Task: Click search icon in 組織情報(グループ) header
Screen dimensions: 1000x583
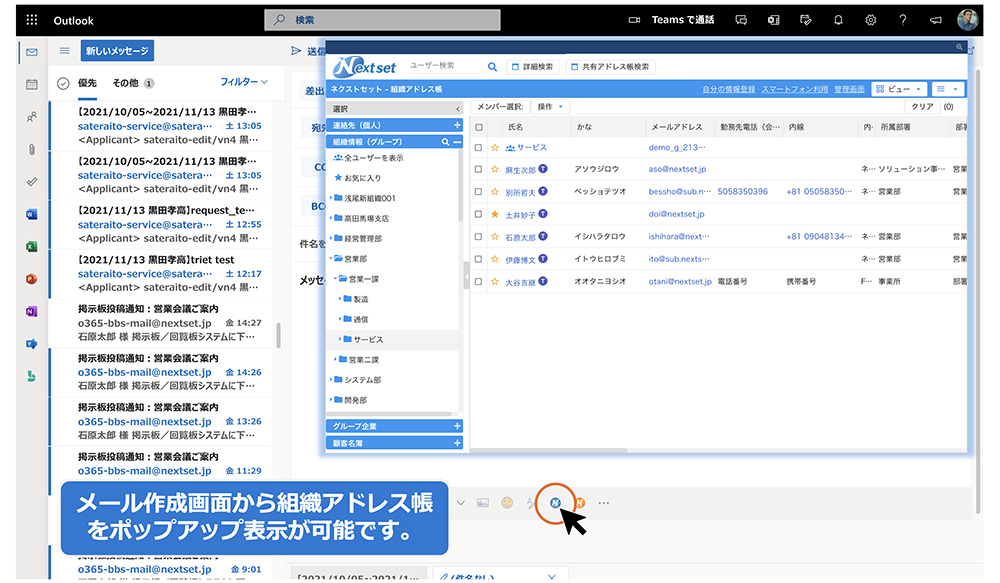Action: point(445,142)
